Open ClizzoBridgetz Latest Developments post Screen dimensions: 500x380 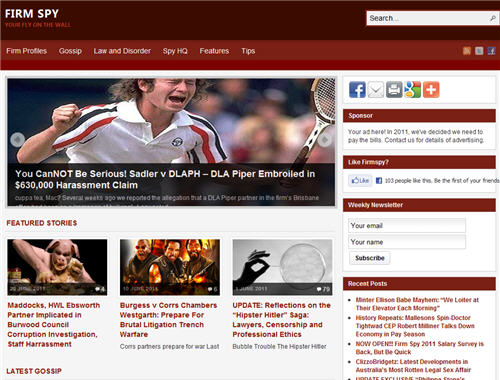click(413, 366)
